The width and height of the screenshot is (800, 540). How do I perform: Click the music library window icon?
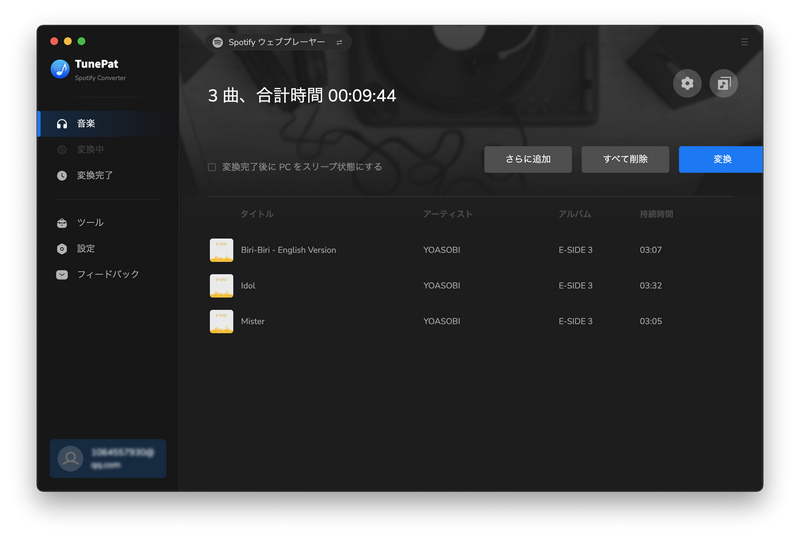(x=723, y=83)
